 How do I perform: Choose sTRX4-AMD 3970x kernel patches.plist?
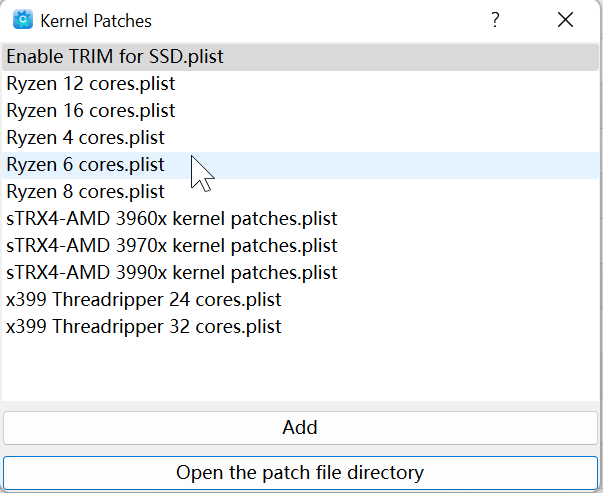(172, 246)
